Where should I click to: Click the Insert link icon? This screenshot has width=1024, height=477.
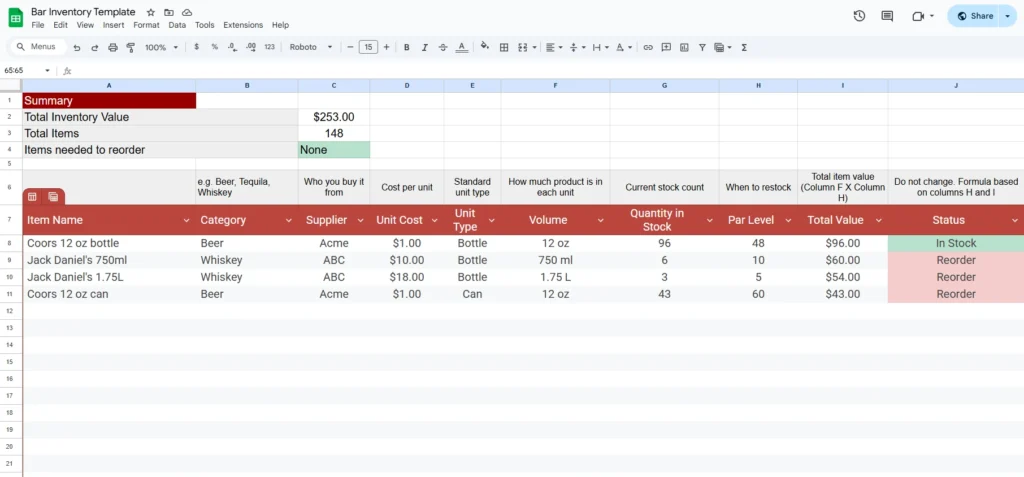(648, 47)
